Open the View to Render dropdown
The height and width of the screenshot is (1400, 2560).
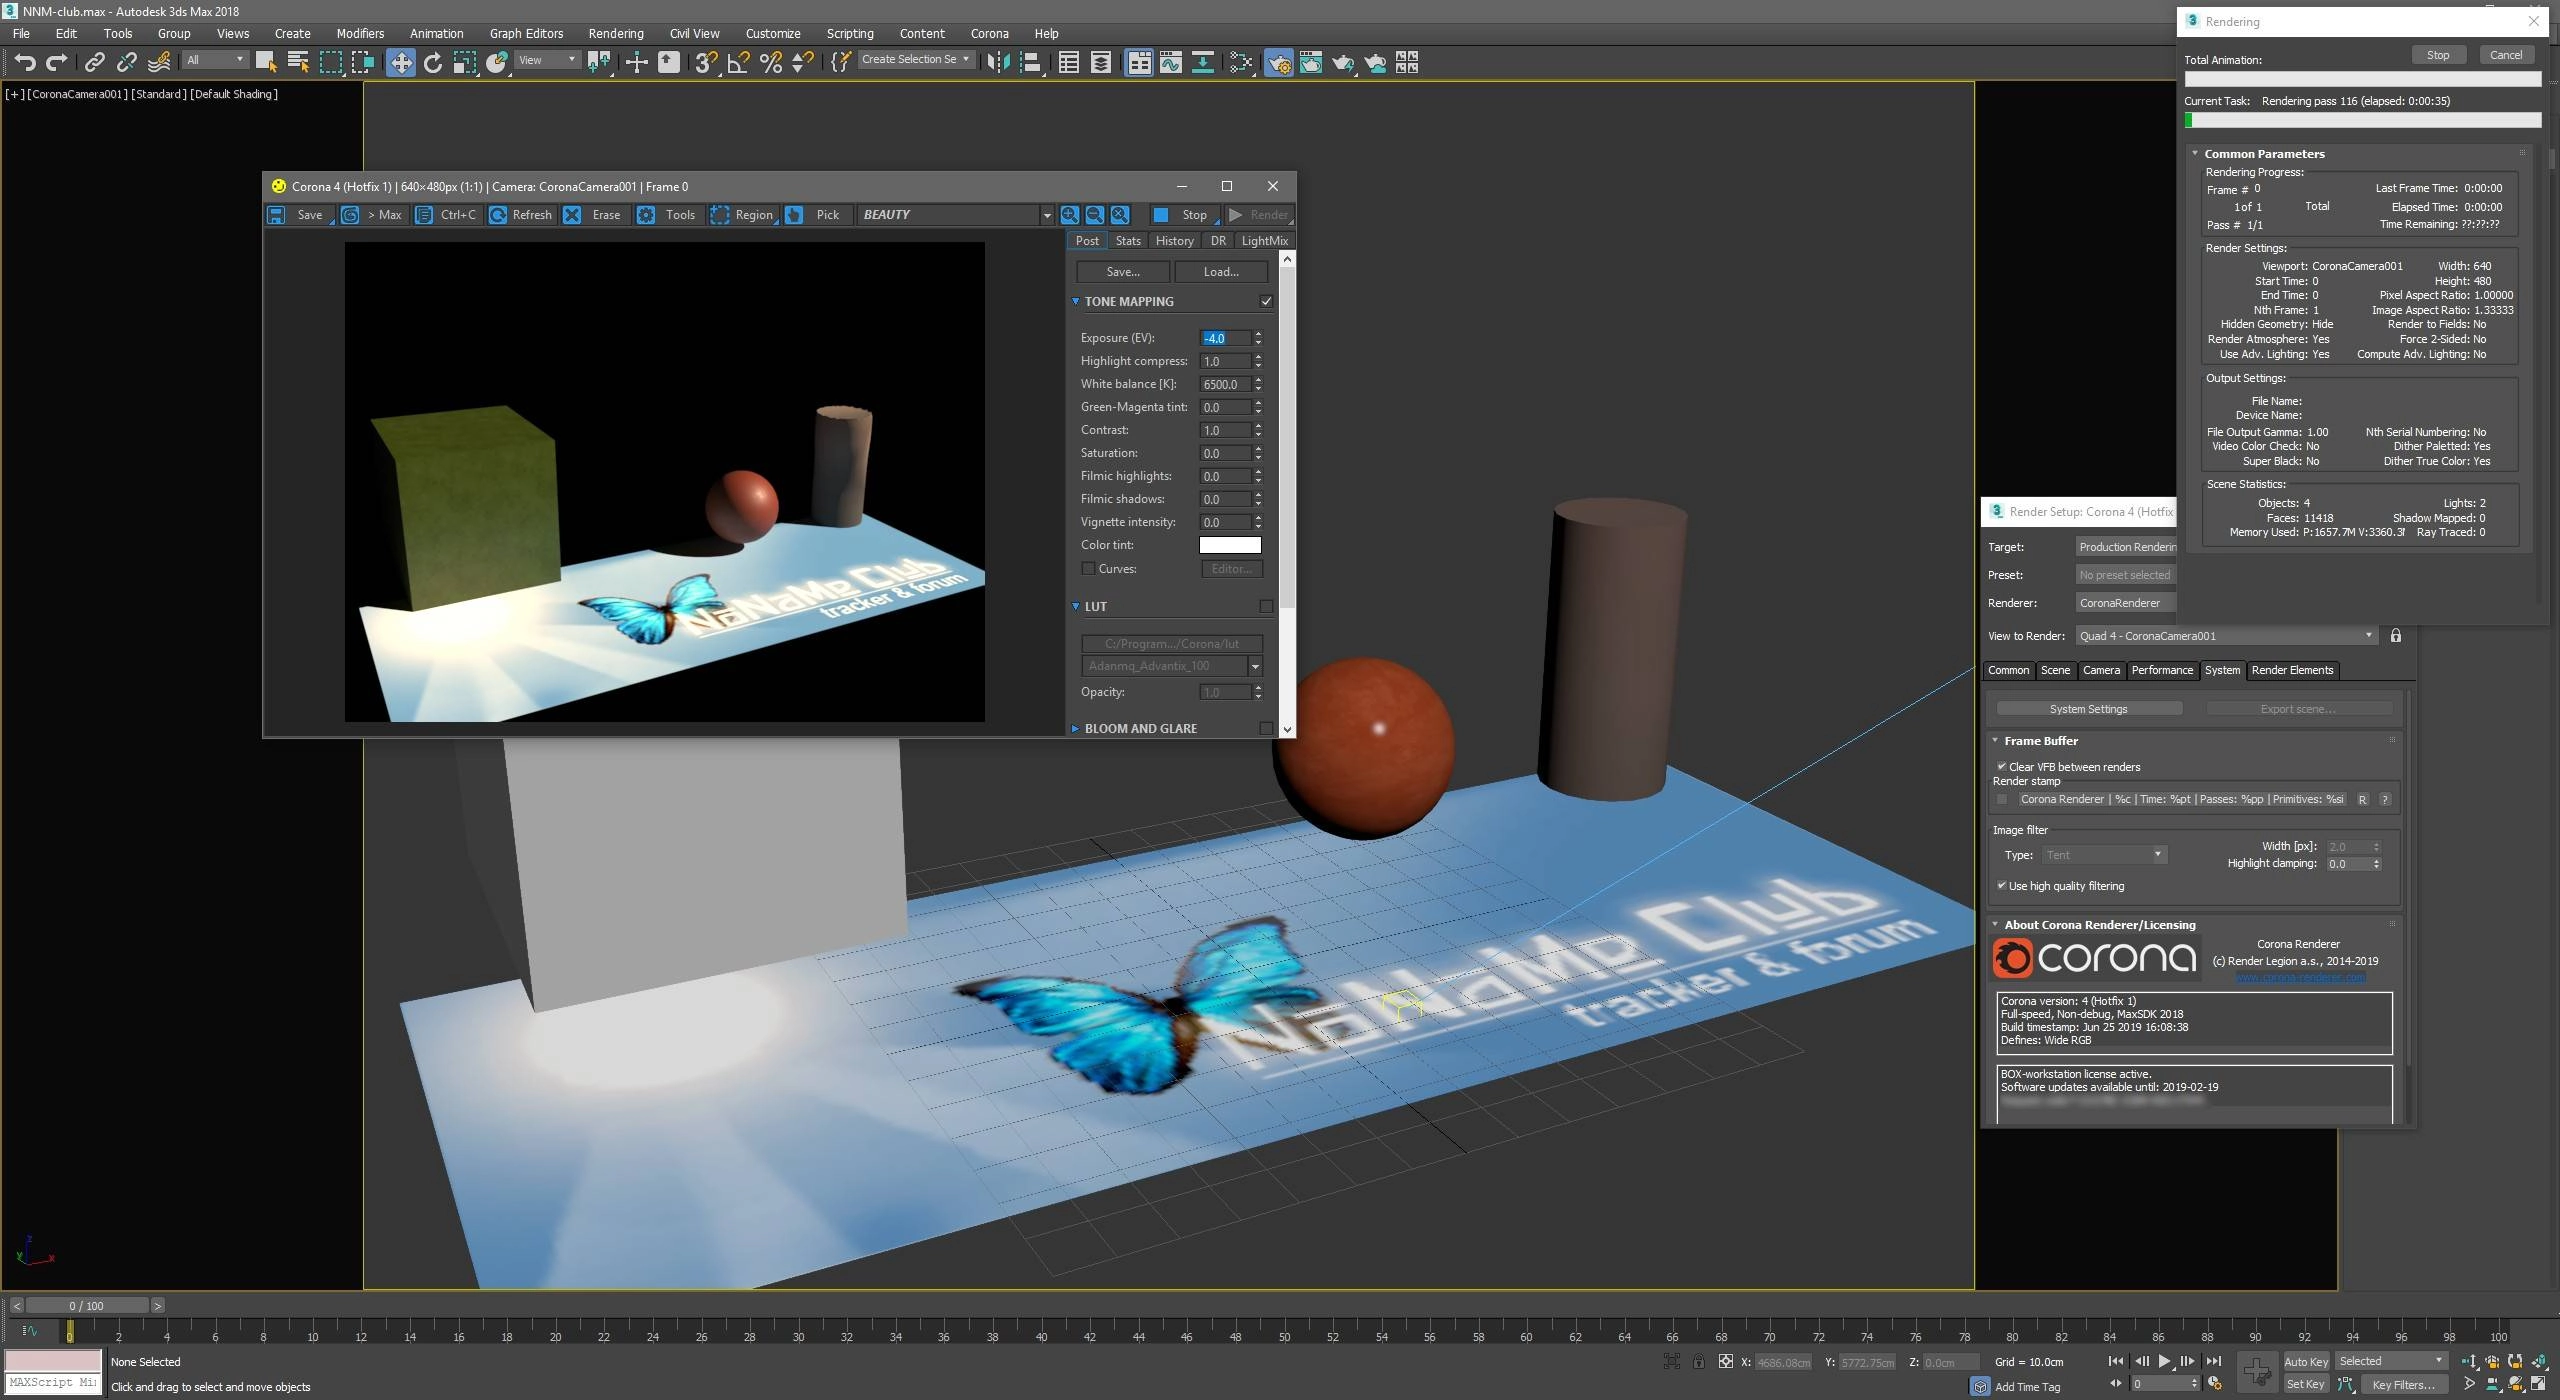pyautogui.click(x=2226, y=636)
